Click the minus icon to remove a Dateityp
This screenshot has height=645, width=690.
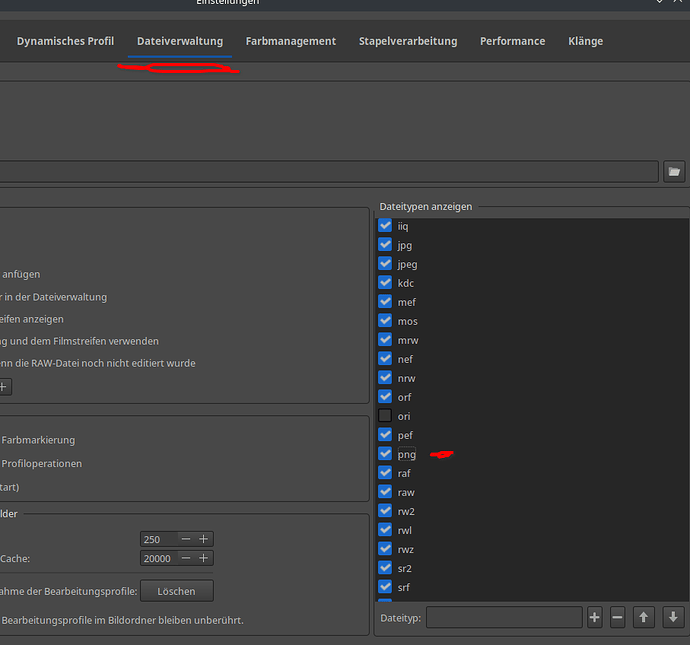click(618, 618)
